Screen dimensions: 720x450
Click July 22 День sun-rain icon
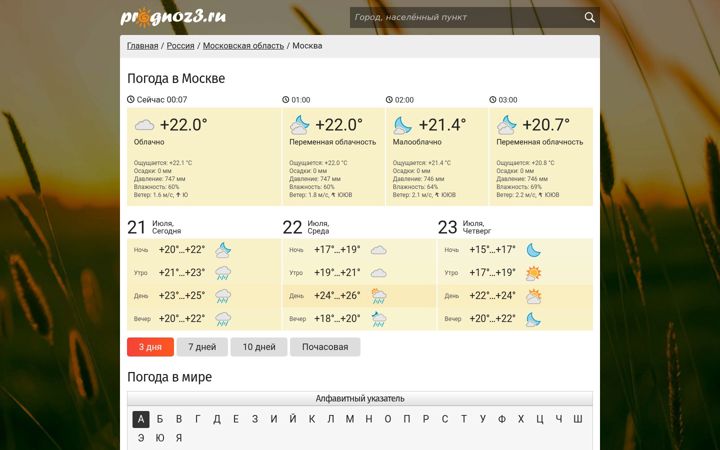379,296
